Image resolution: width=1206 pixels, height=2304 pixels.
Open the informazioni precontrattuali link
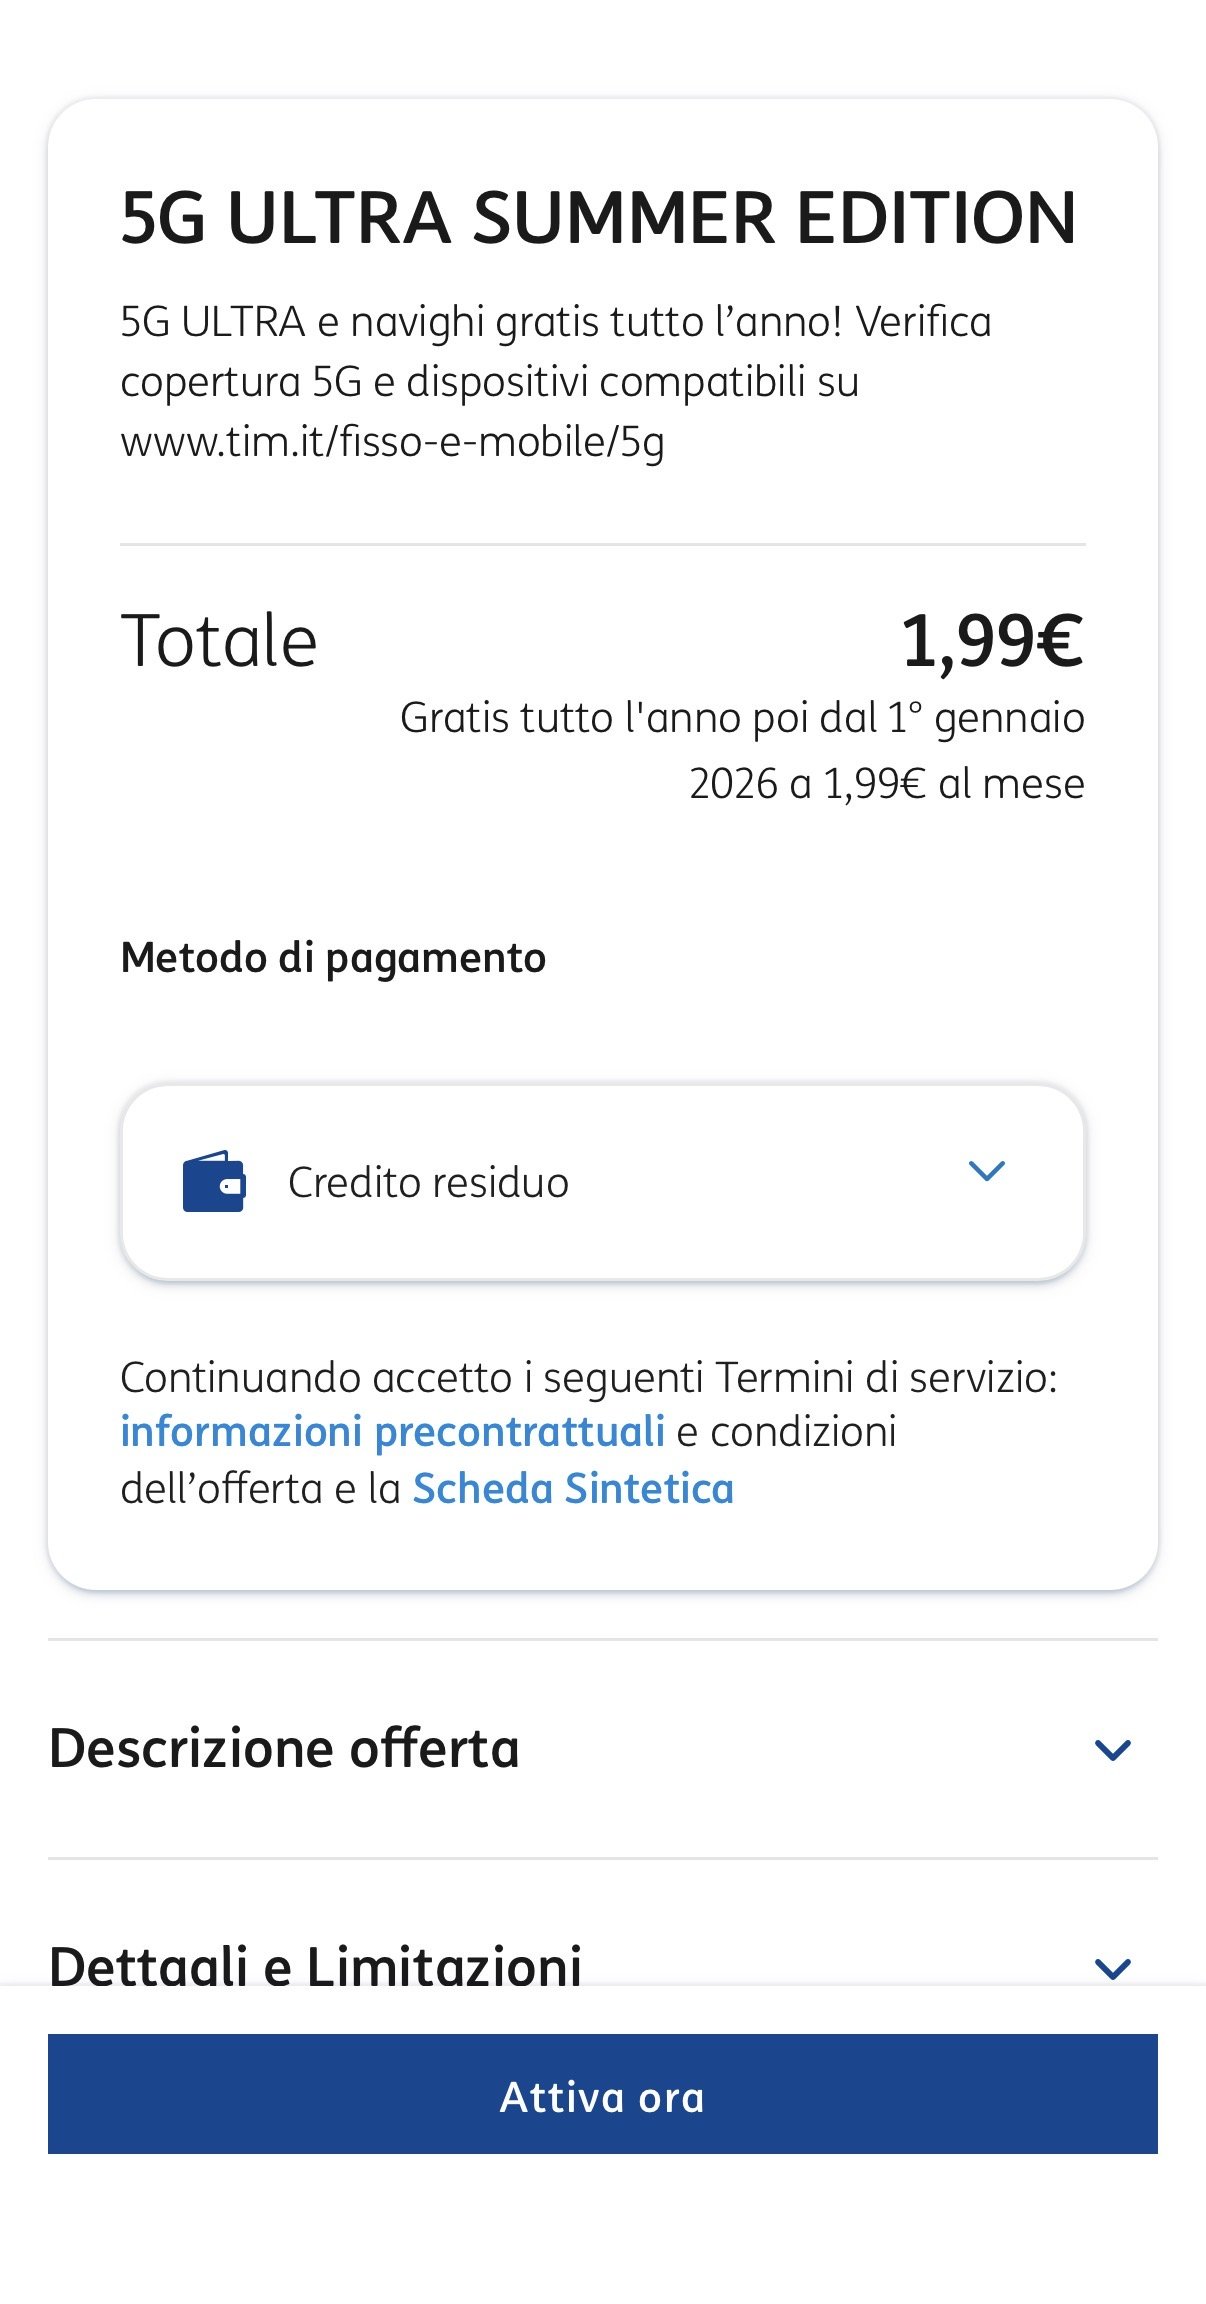(x=392, y=1431)
